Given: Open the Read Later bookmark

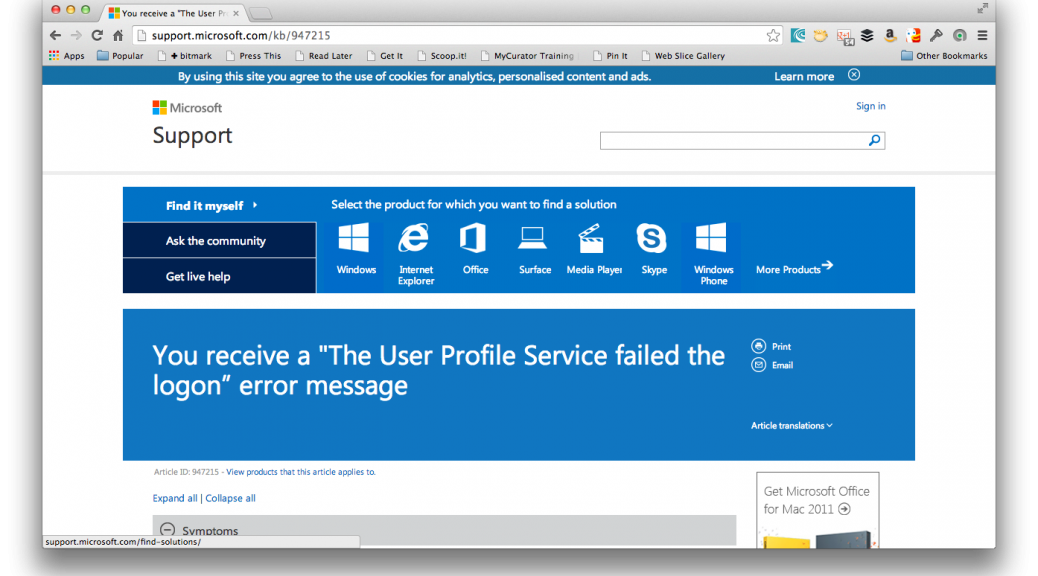Looking at the screenshot, I should pos(324,56).
